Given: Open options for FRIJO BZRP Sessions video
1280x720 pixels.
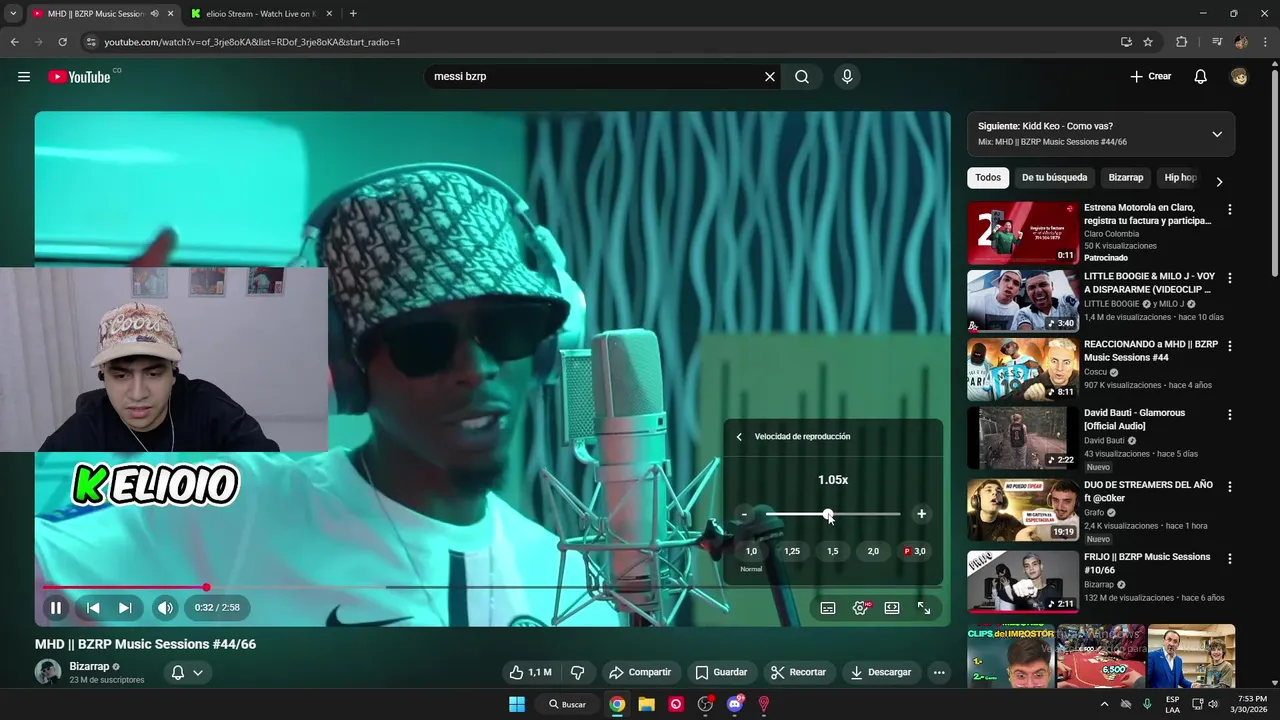Looking at the screenshot, I should [x=1230, y=558].
